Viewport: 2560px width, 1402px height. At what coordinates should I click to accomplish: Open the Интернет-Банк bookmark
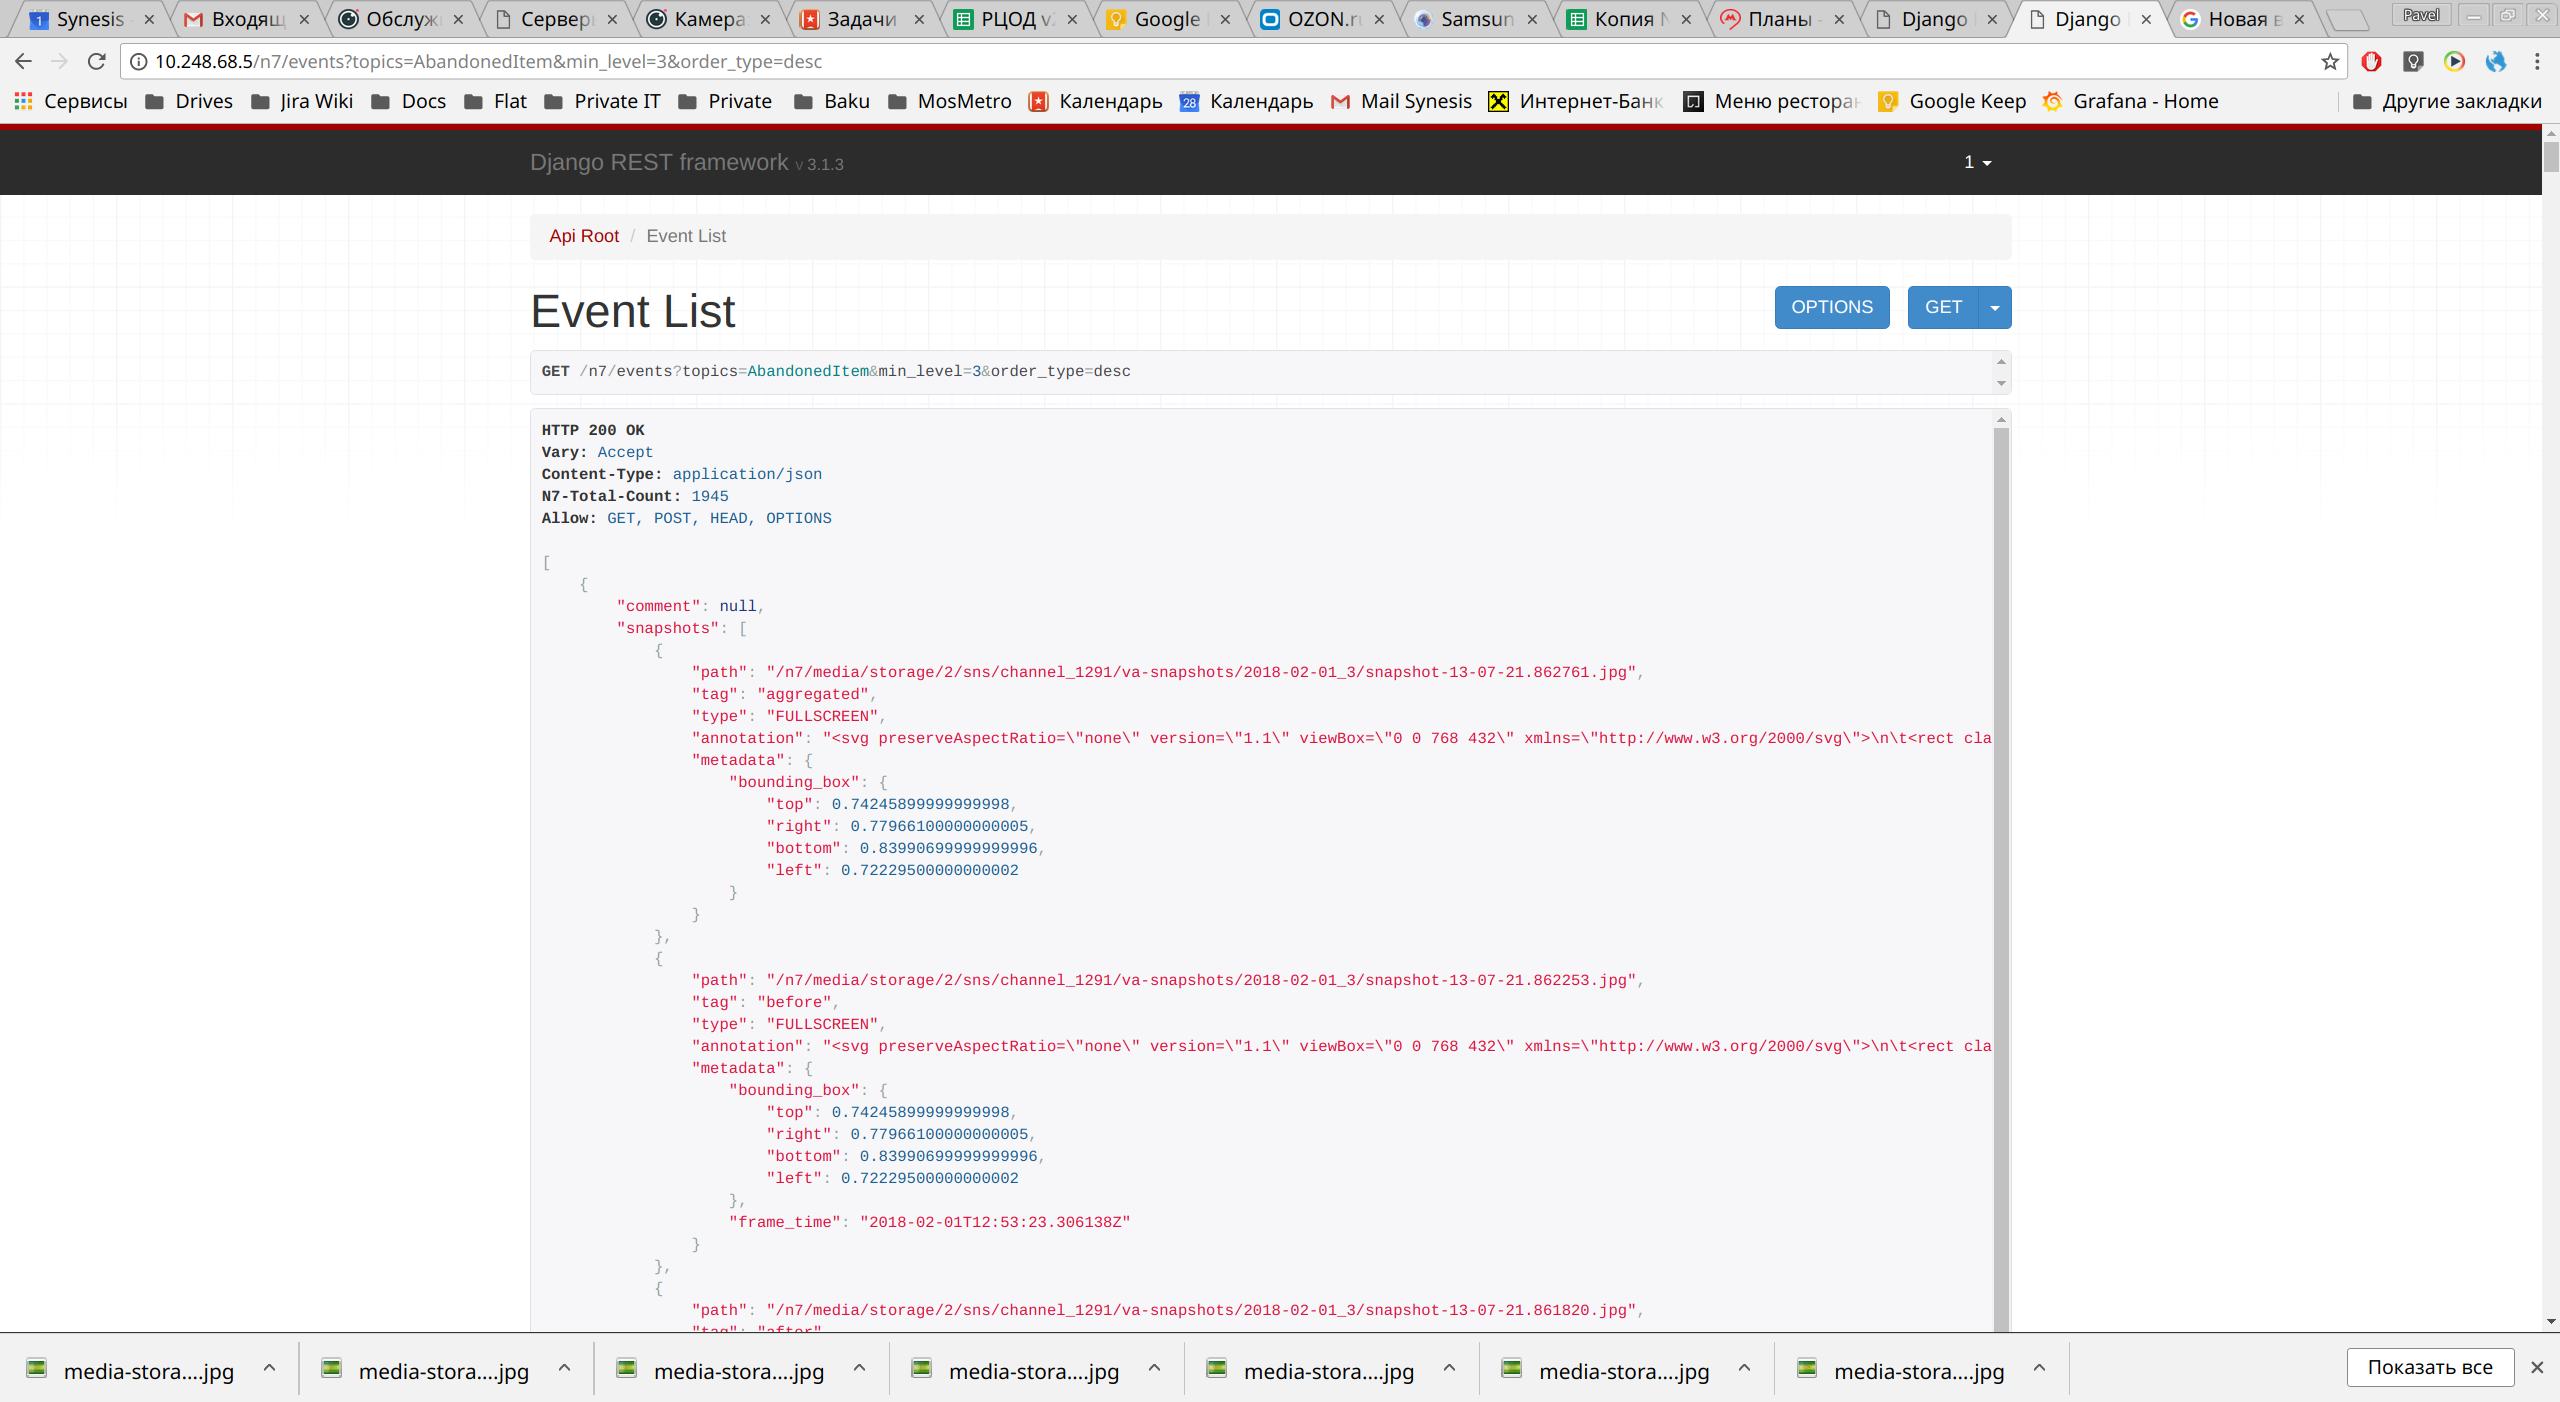point(1577,101)
